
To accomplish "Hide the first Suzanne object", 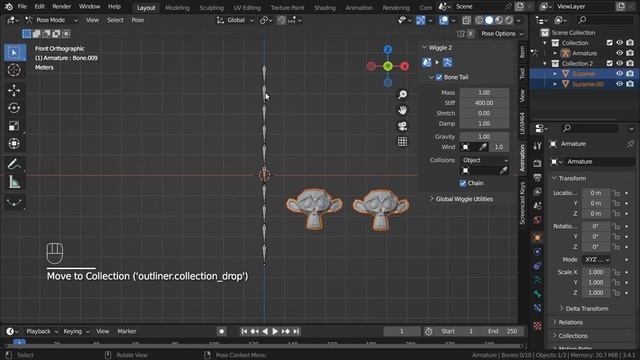I will tap(620, 73).
